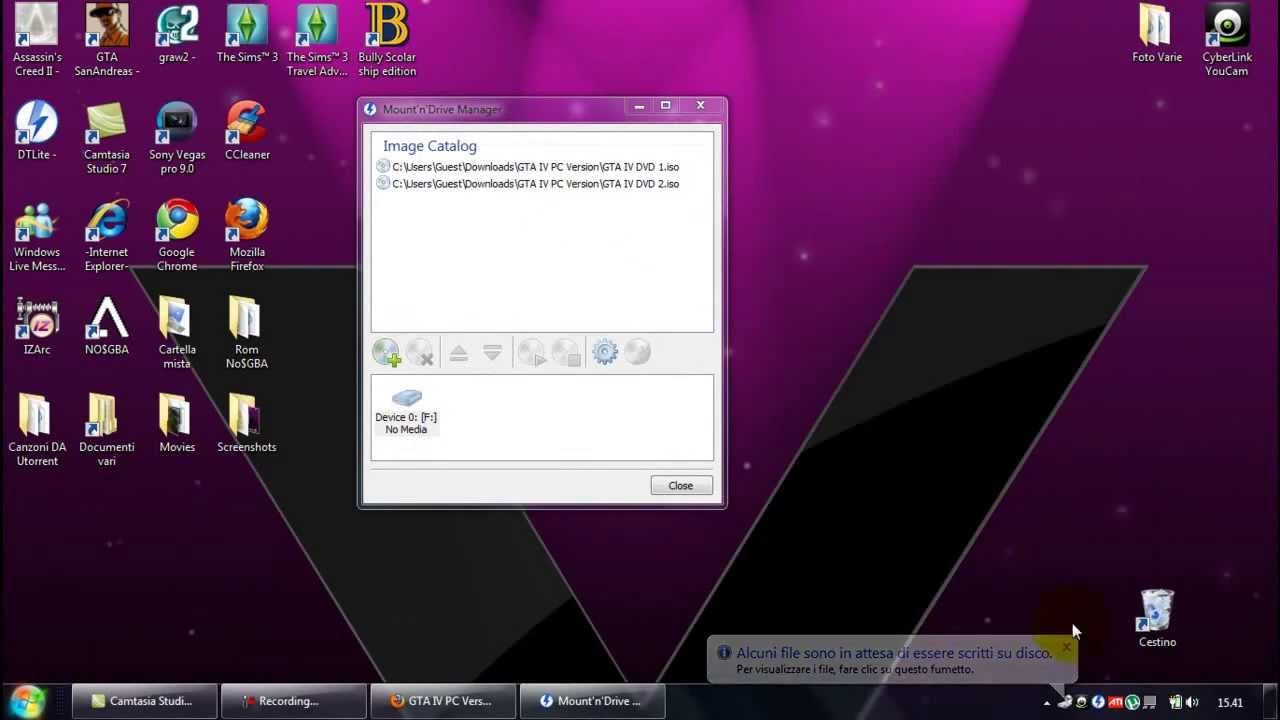
Task: Open Assassin's Creed II desktop shortcut
Action: (x=37, y=40)
